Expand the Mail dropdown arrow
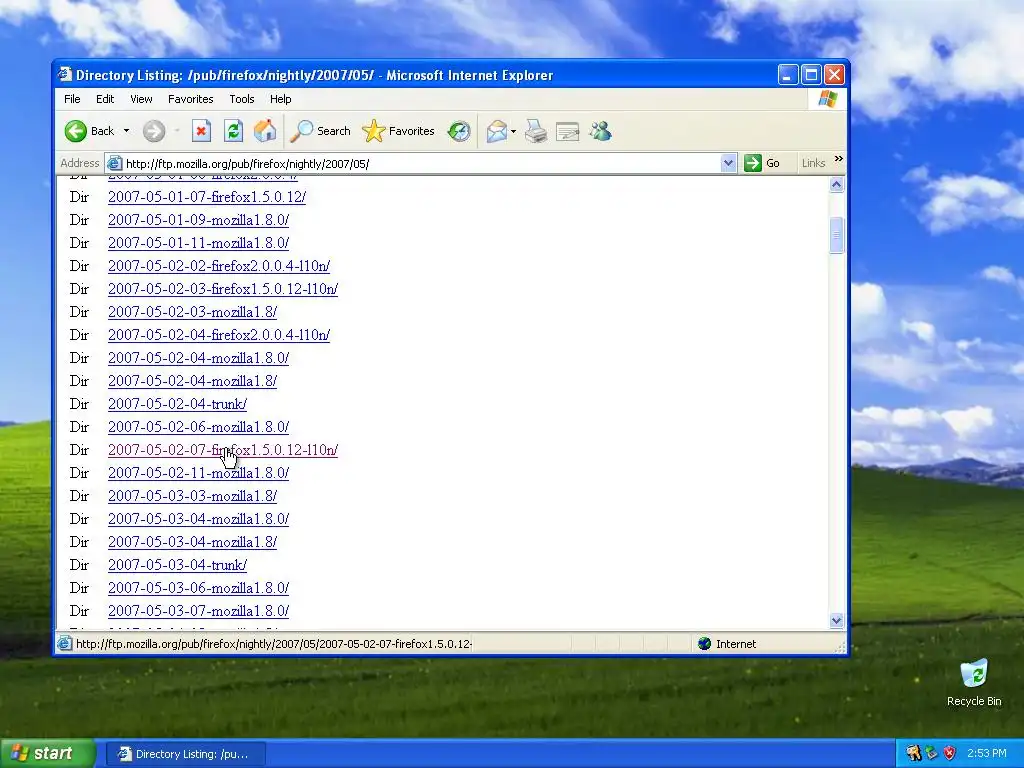 tap(513, 131)
